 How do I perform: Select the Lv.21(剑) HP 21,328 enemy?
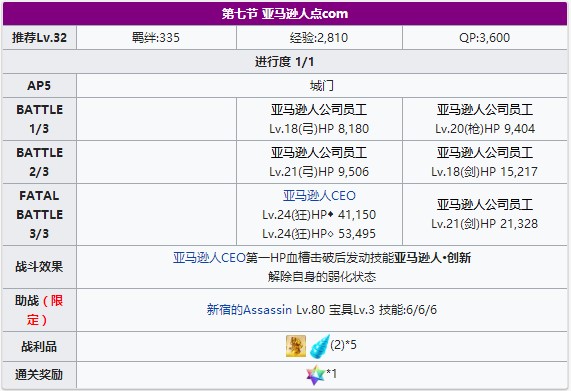click(485, 214)
